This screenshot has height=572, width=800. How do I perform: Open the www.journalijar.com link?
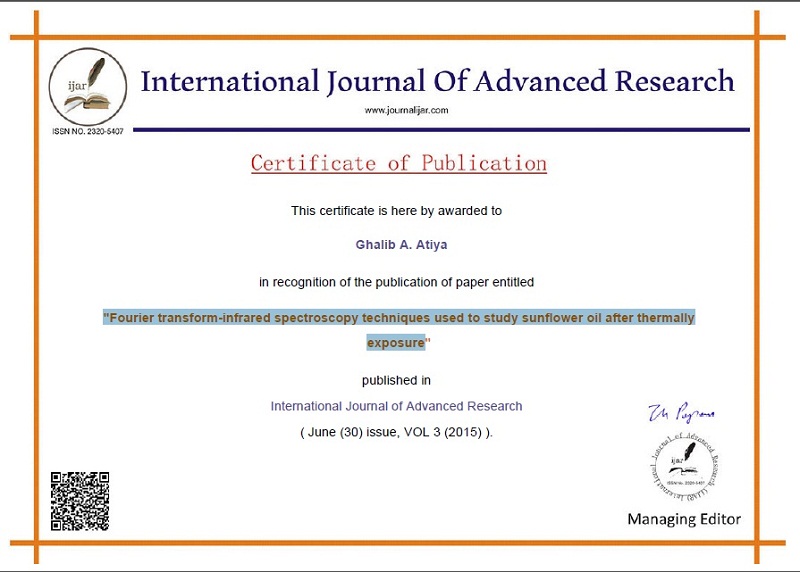[406, 110]
